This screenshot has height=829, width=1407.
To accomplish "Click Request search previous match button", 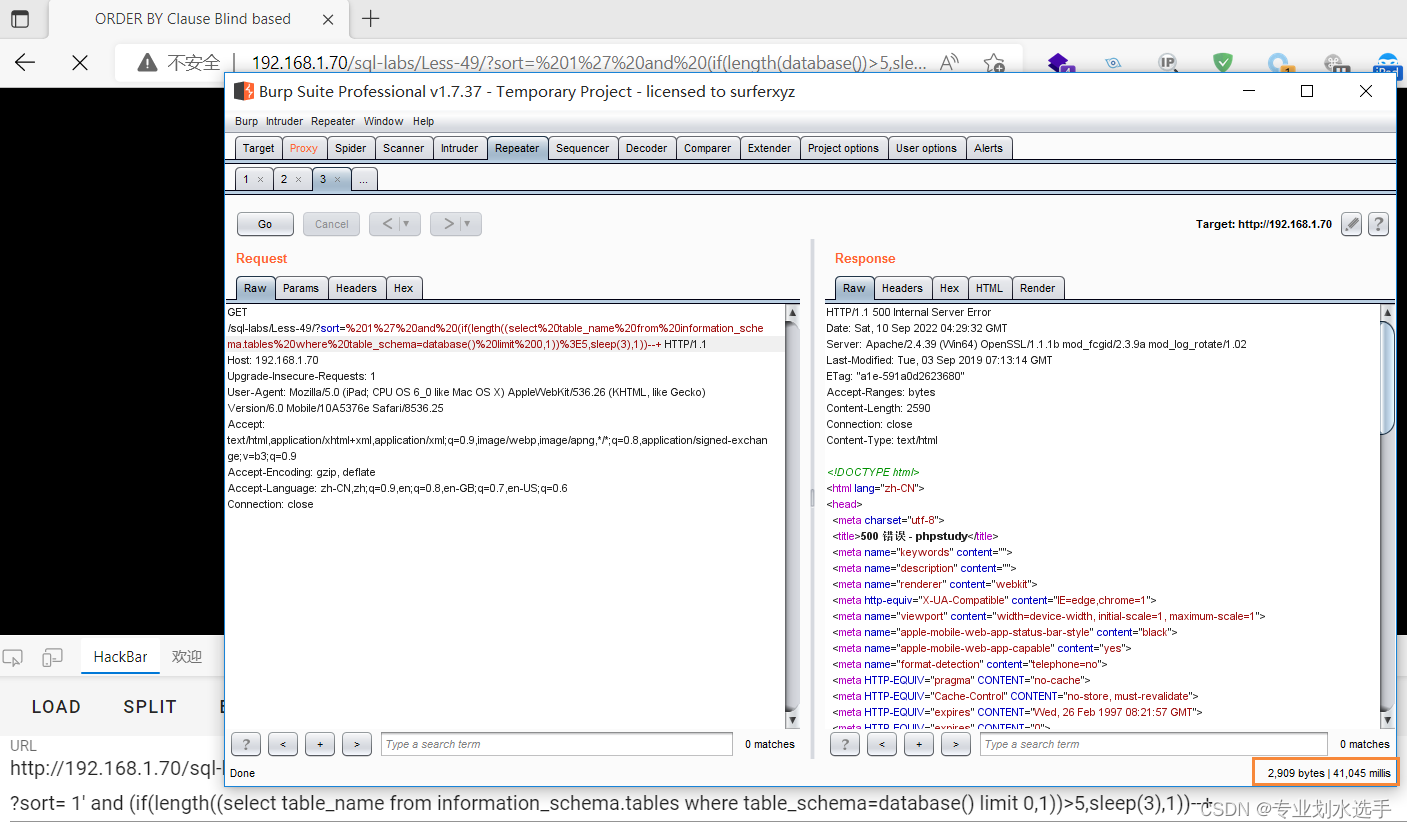I will 283,744.
